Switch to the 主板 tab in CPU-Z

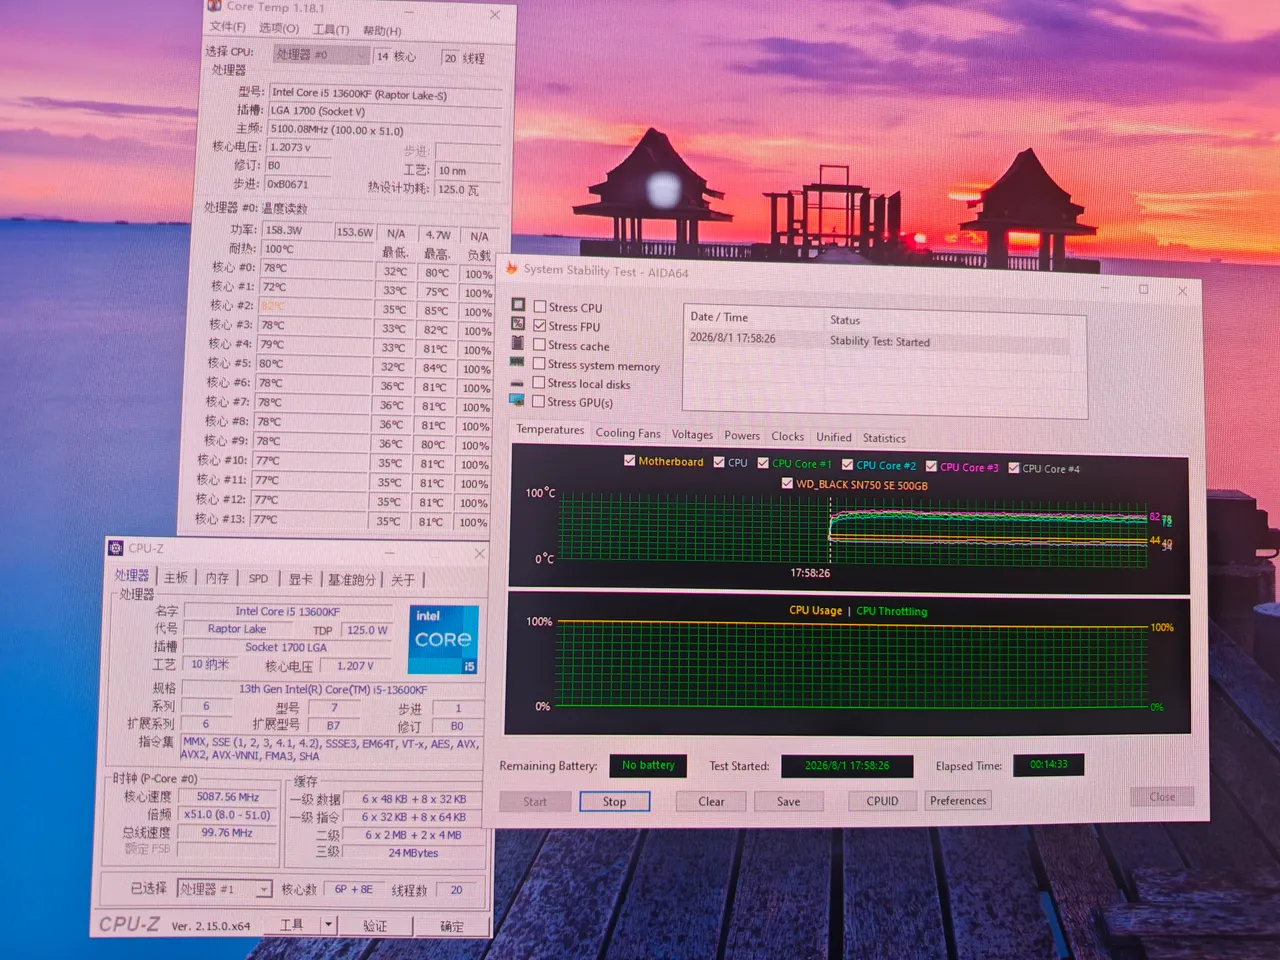[x=176, y=577]
